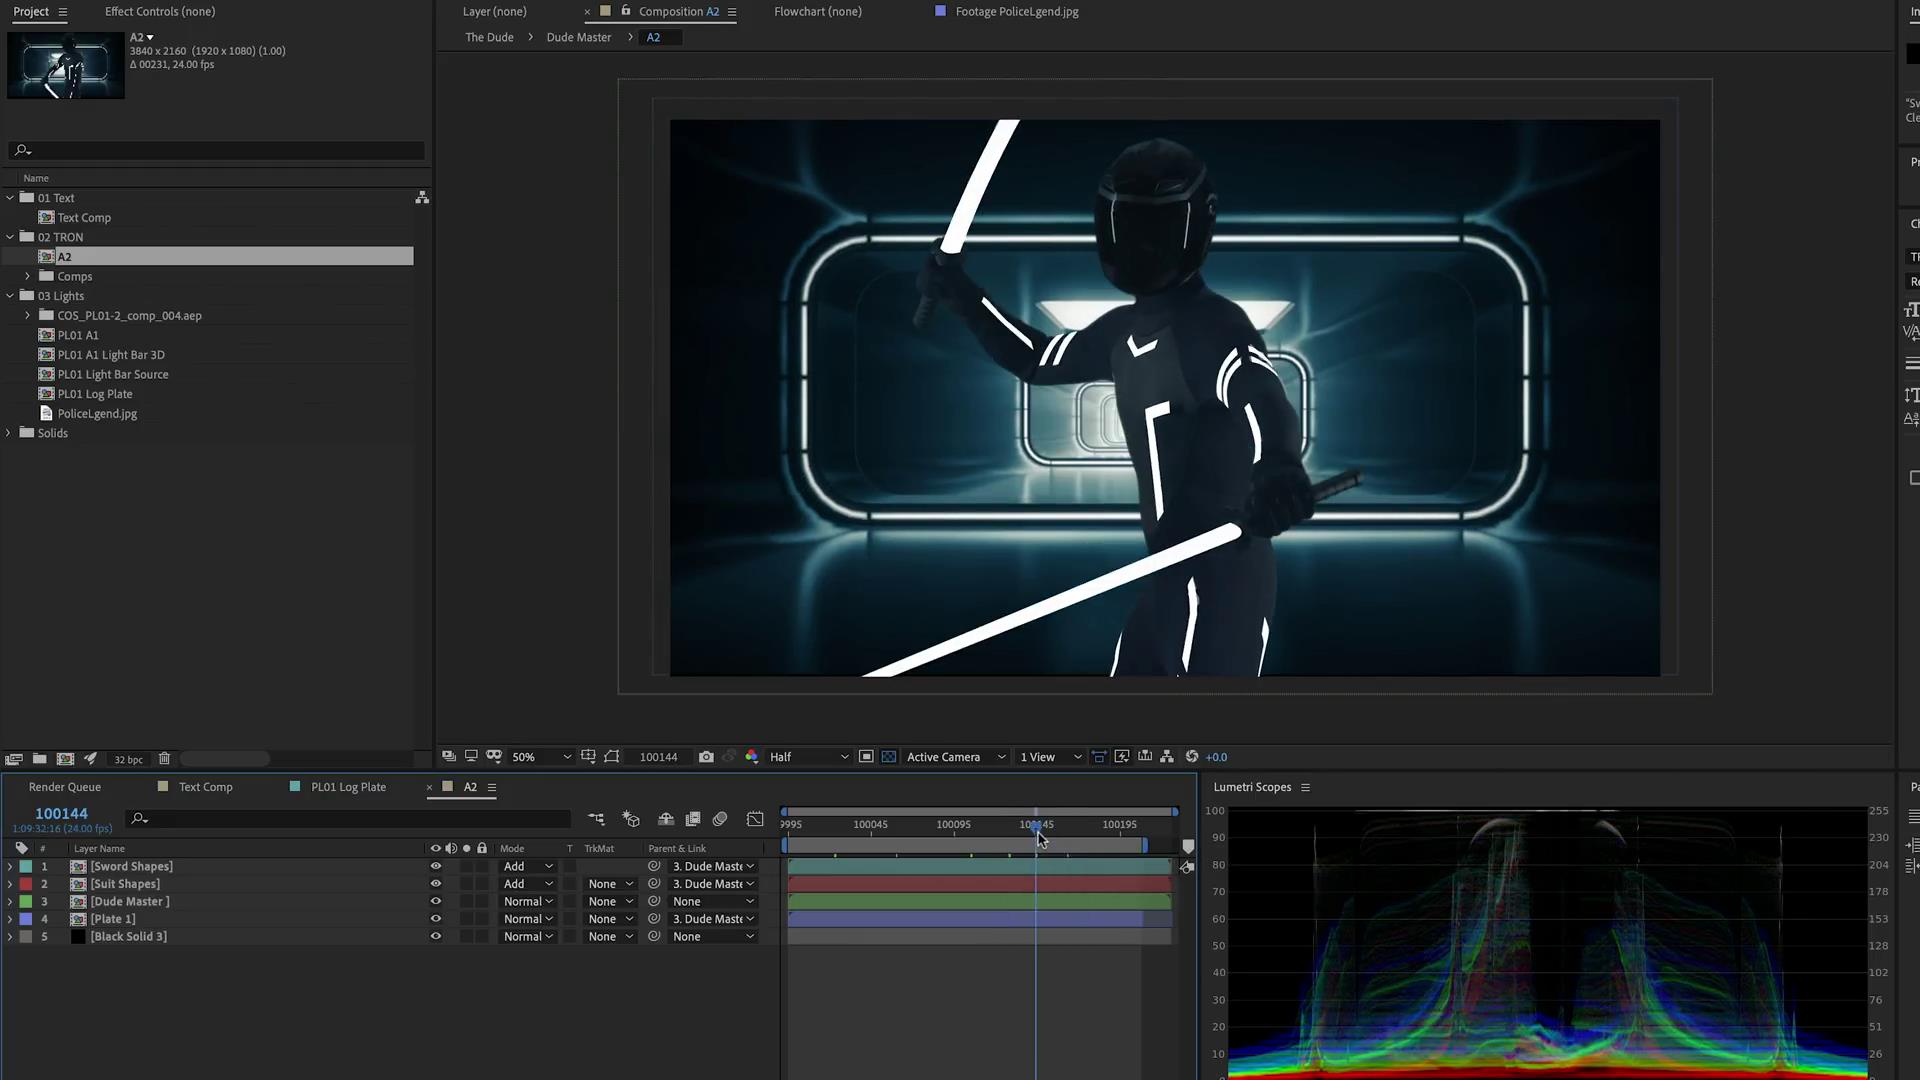Image resolution: width=1920 pixels, height=1080 pixels.
Task: Hide the Plate 1 layer
Action: pos(436,919)
